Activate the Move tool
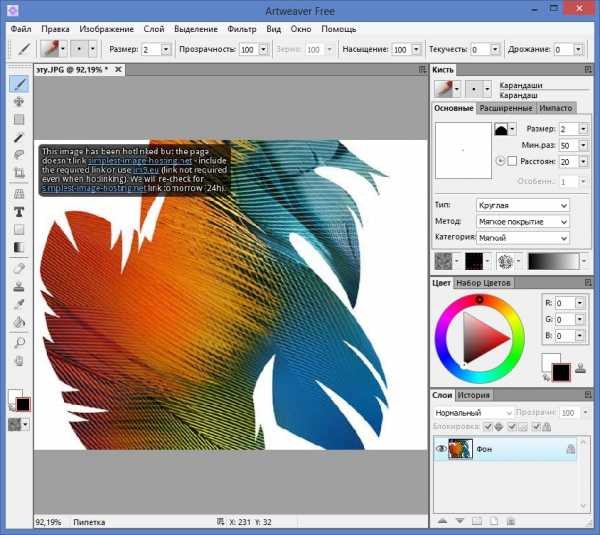This screenshot has width=600, height=535. coord(19,101)
